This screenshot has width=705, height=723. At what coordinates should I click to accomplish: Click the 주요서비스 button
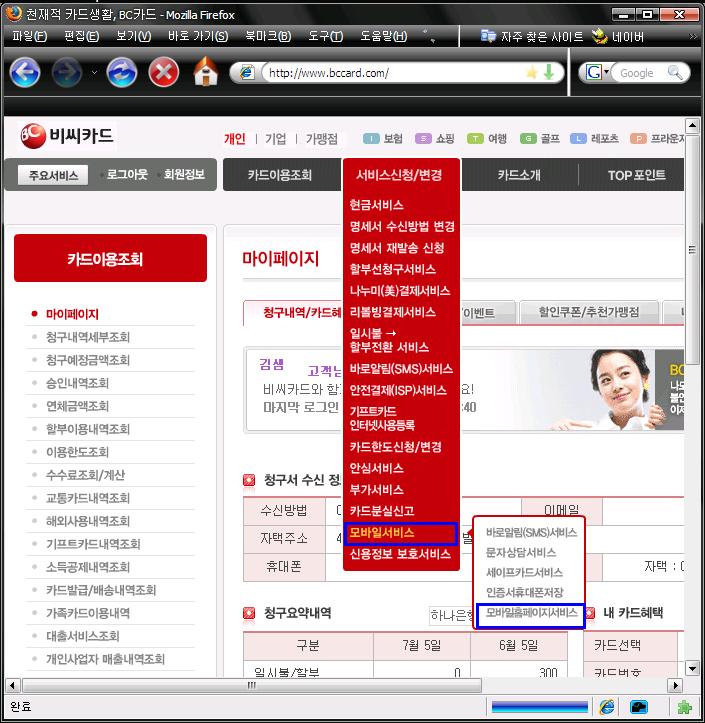53,175
